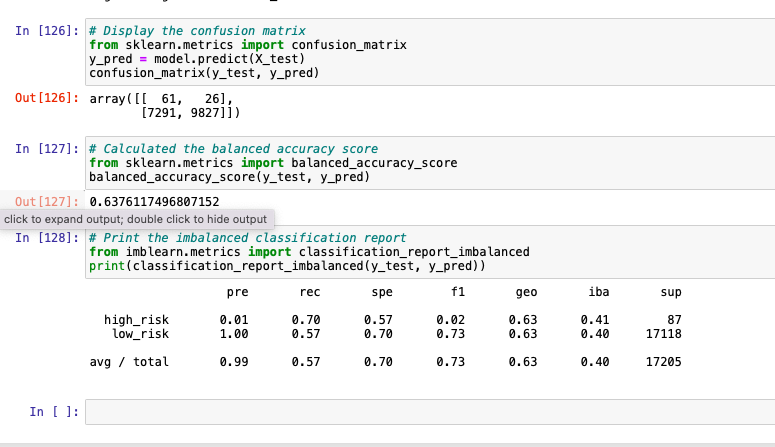Click the avg precision value 0.99
Viewport: 775px width, 447px height.
(x=234, y=362)
